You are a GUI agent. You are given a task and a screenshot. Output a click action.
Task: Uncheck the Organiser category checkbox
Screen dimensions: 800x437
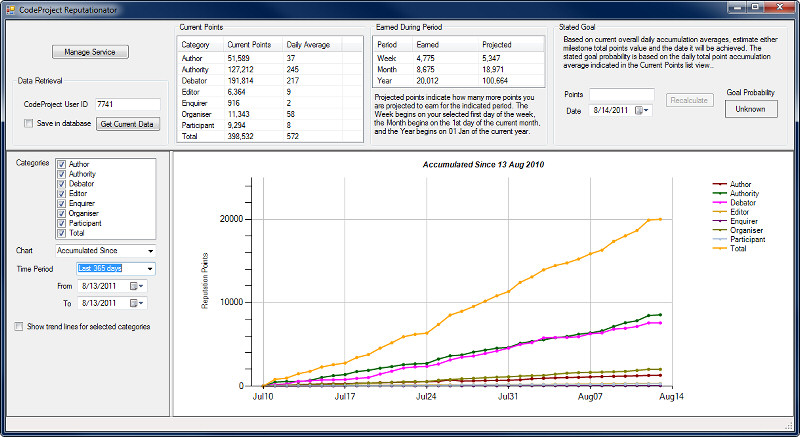62,213
